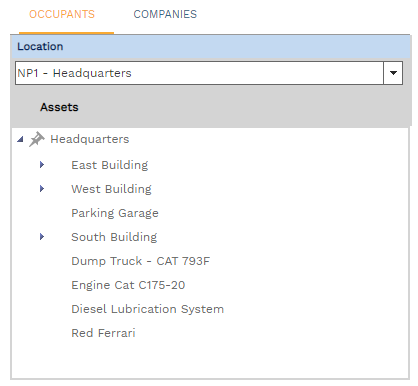Click the NP1 - Headquarters location field
The height and width of the screenshot is (386, 418).
point(199,73)
